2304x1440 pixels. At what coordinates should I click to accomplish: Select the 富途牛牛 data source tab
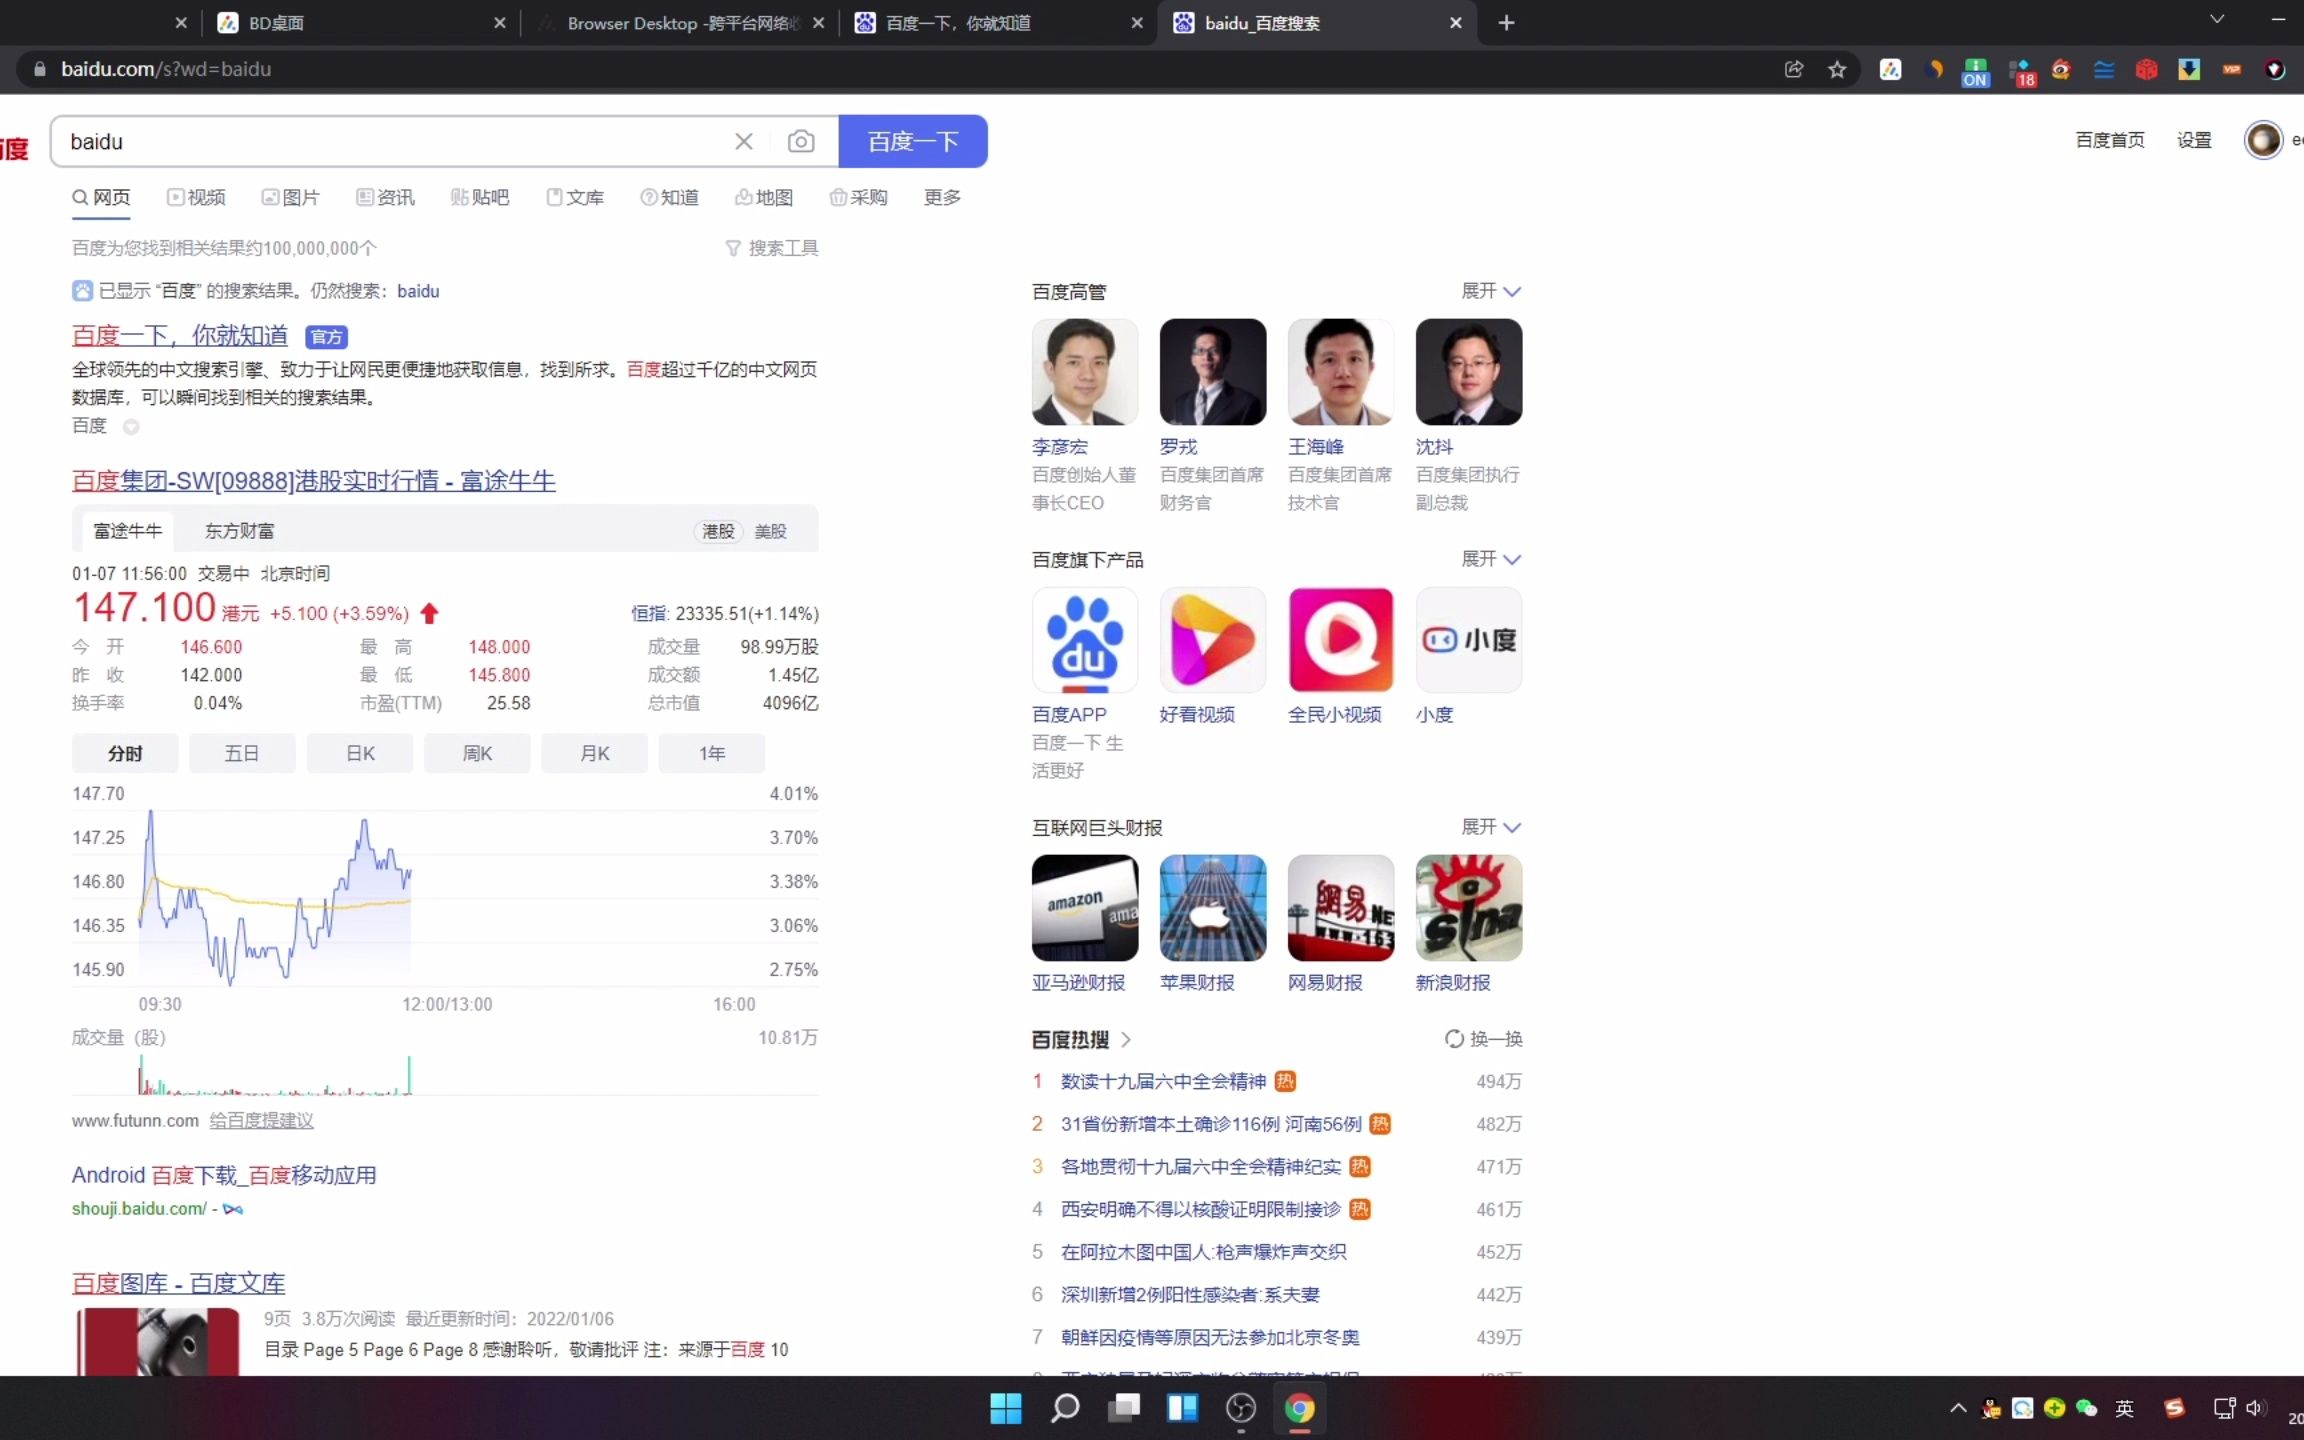127,531
